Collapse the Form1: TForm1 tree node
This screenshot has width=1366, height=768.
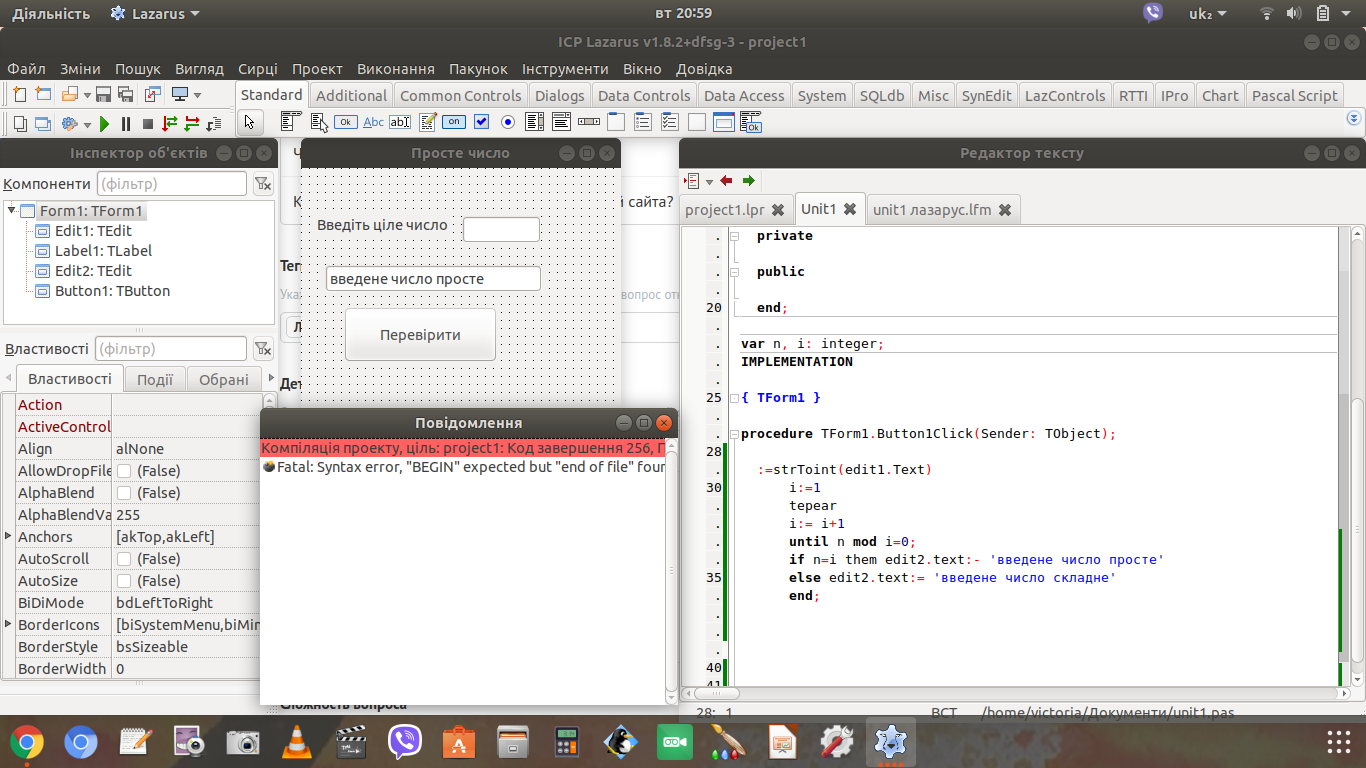11,210
